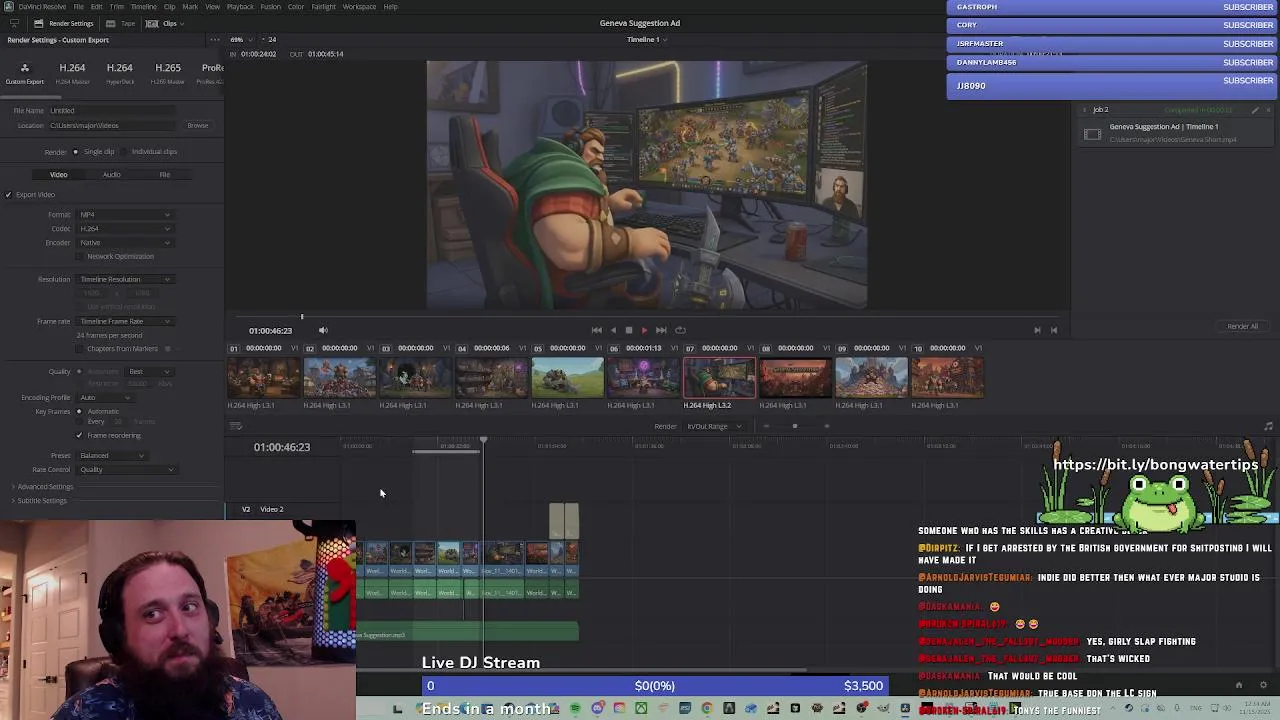Click the File Name input field

point(110,110)
